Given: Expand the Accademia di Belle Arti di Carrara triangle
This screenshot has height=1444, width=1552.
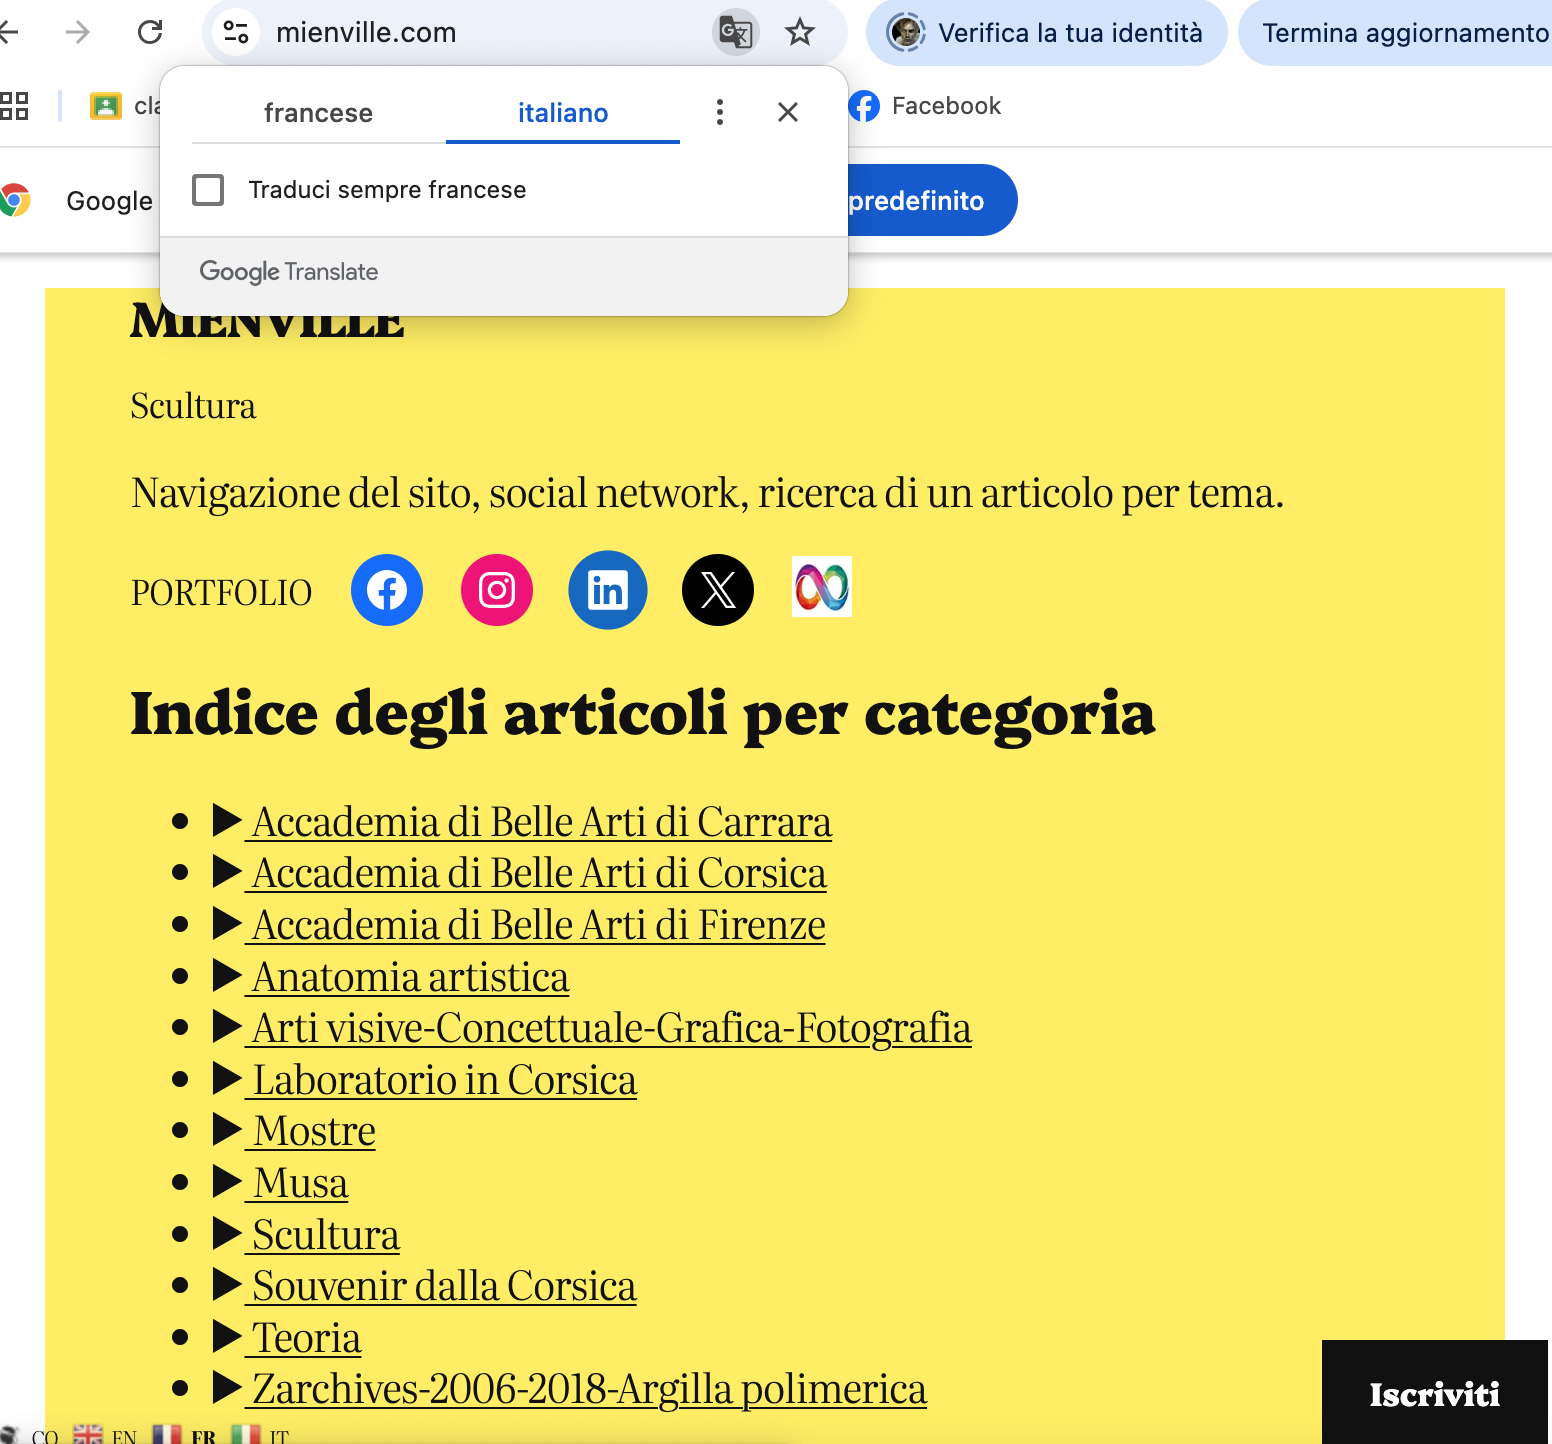Looking at the screenshot, I should tap(227, 821).
